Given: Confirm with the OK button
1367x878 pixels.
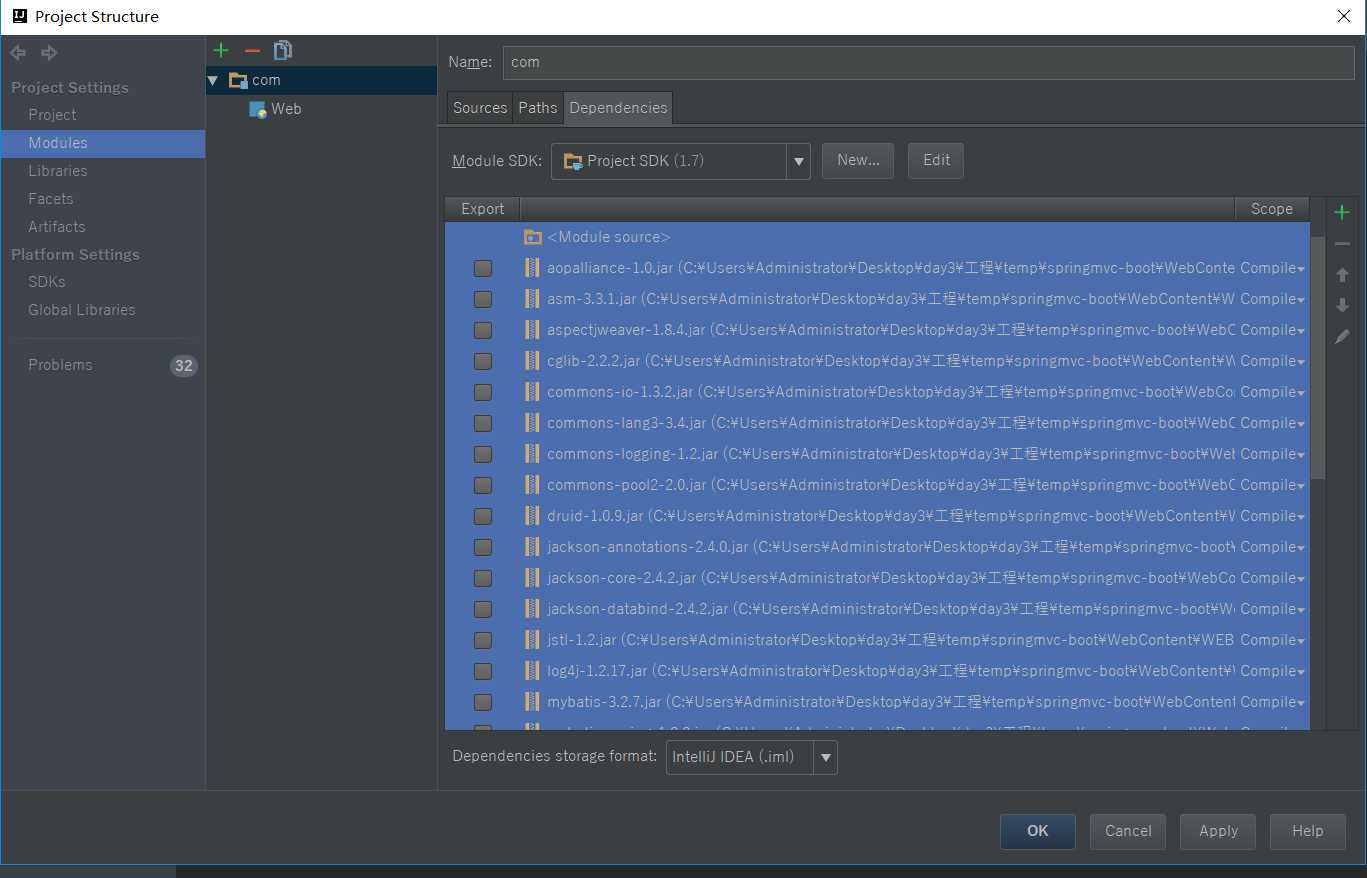Looking at the screenshot, I should click(x=1038, y=831).
